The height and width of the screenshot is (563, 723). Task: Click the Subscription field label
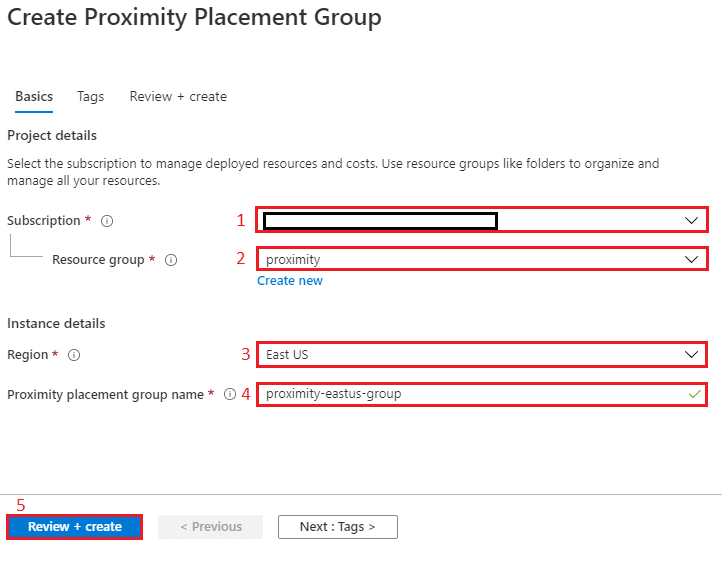(44, 221)
